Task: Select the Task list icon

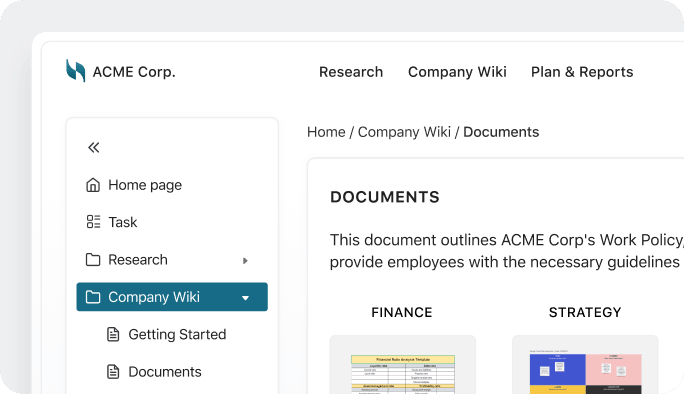Action: point(93,222)
